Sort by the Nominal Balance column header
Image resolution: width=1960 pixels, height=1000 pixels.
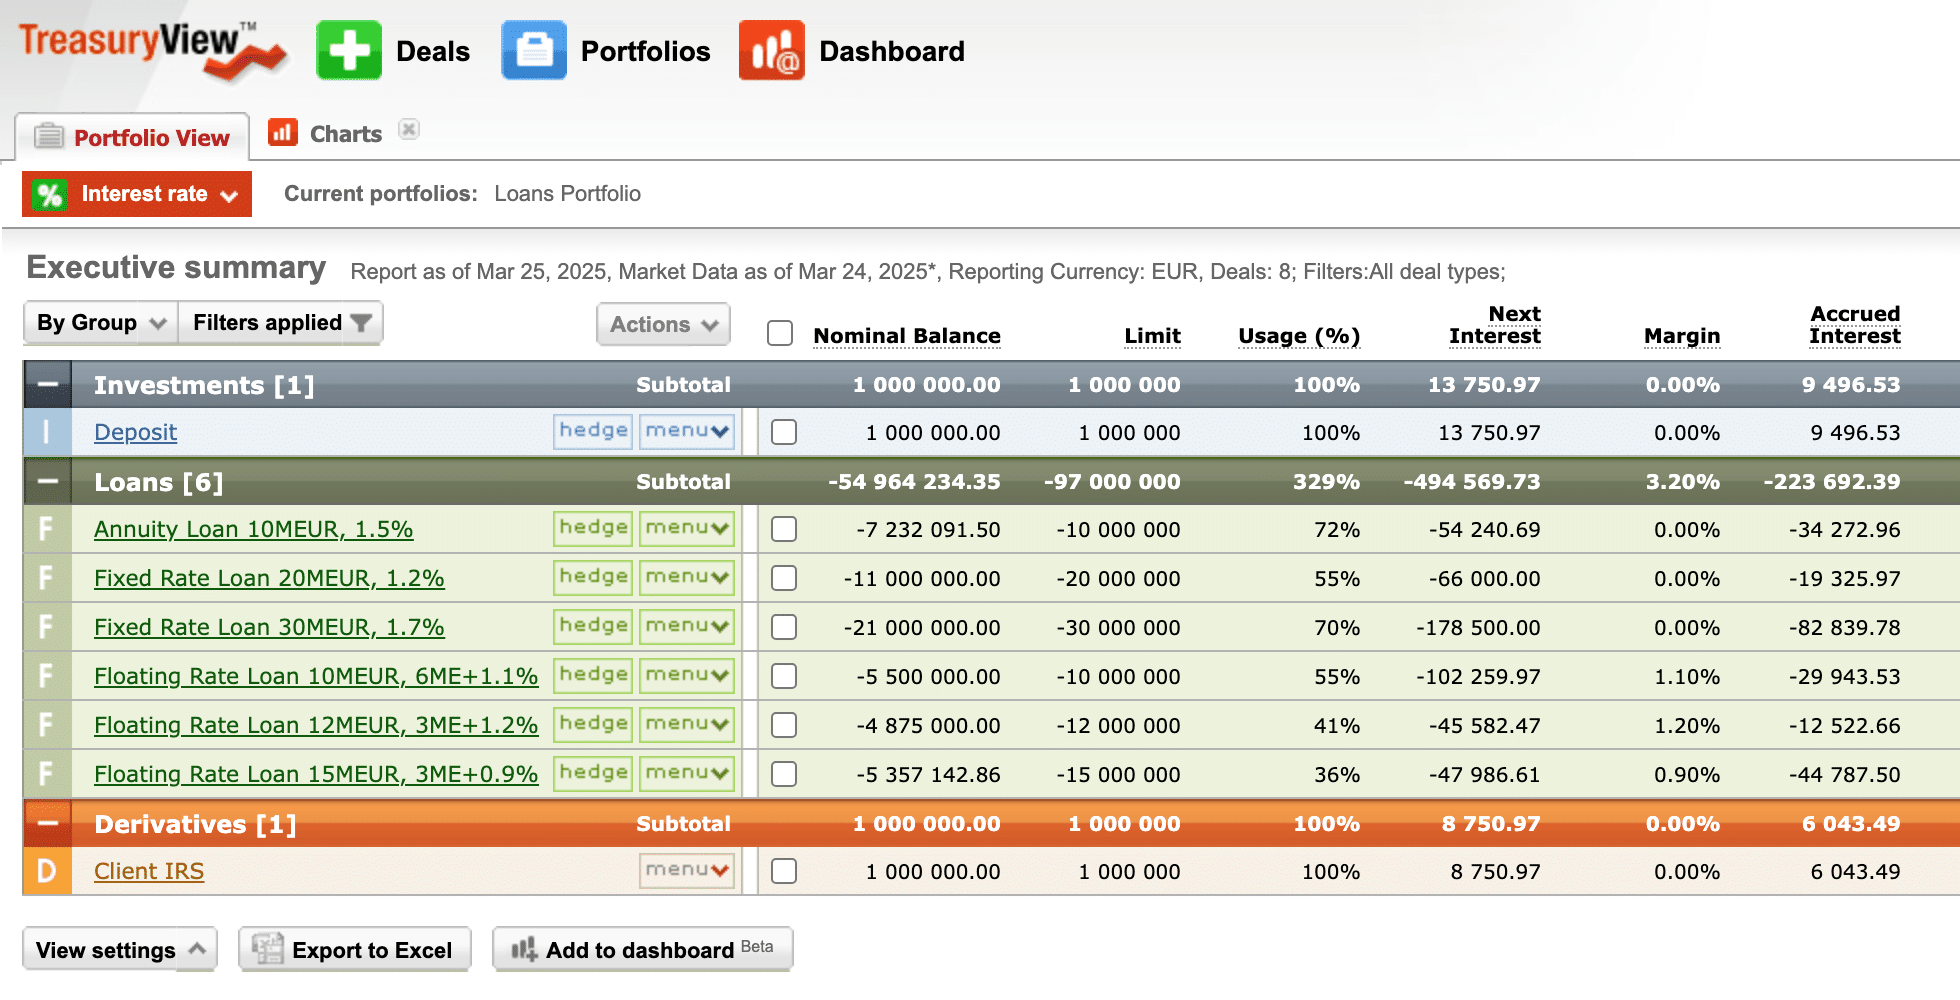[906, 335]
